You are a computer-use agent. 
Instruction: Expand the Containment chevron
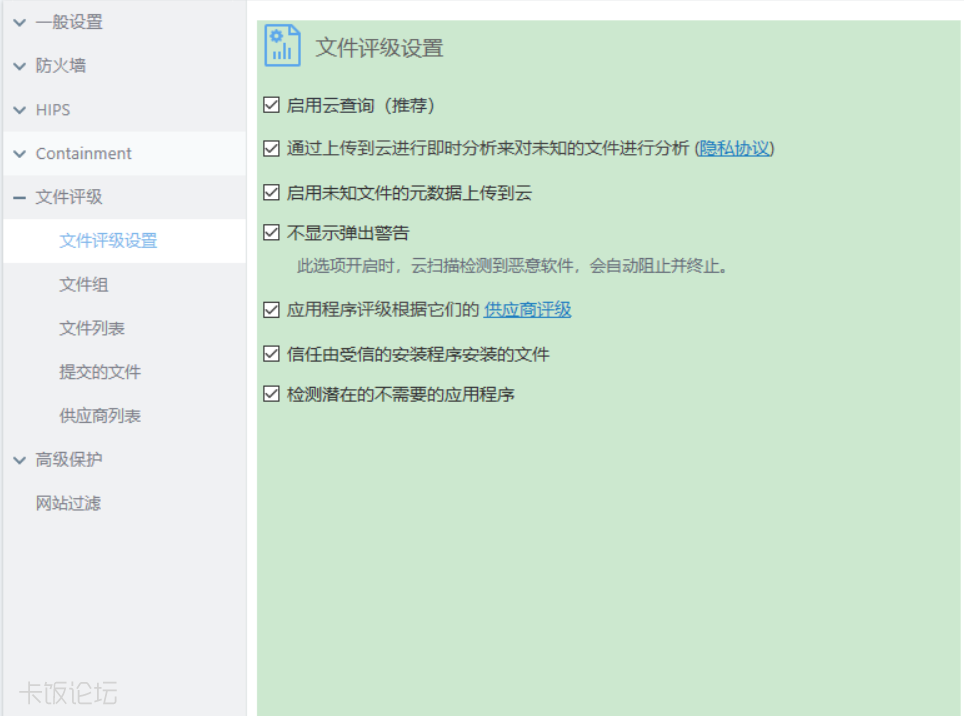coord(20,154)
